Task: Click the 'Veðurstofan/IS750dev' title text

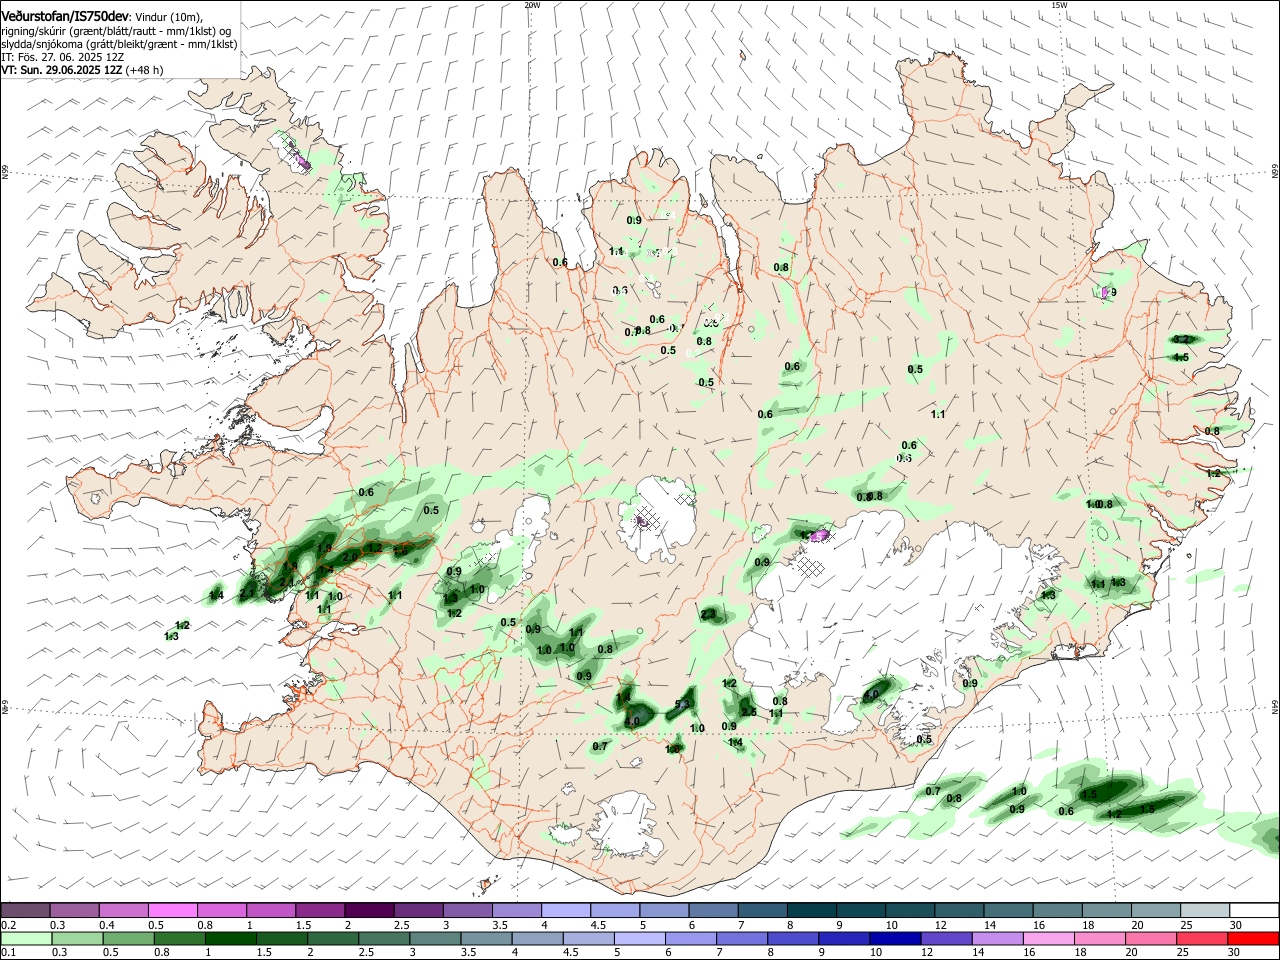Action: coord(64,17)
